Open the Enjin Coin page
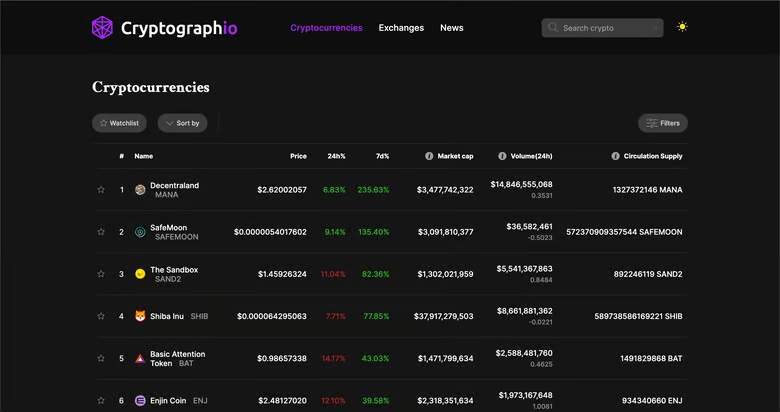The width and height of the screenshot is (780, 412). [168, 401]
